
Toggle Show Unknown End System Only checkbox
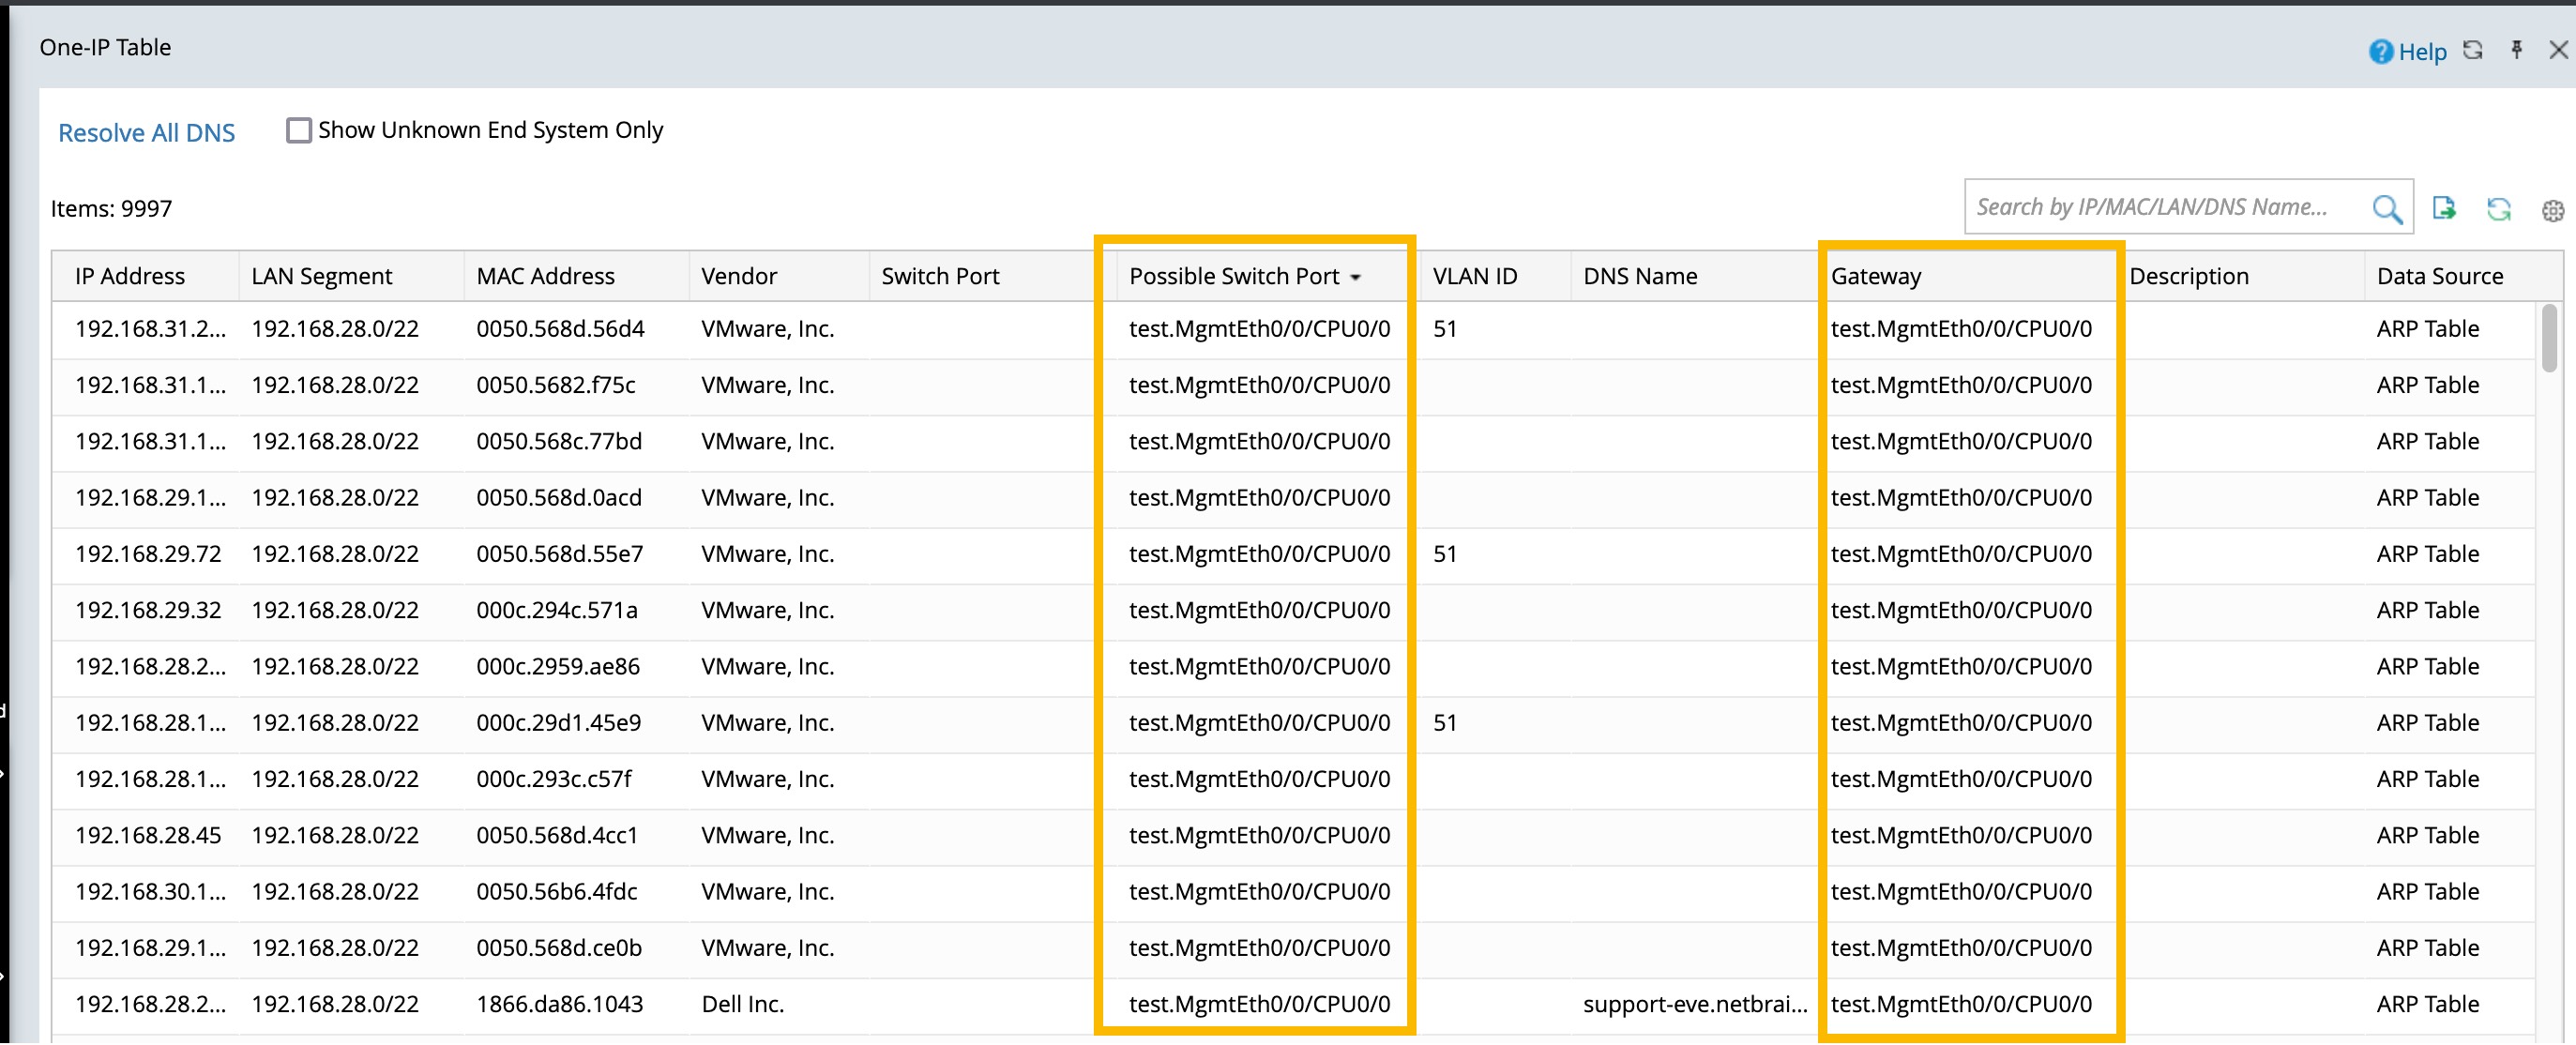tap(298, 130)
